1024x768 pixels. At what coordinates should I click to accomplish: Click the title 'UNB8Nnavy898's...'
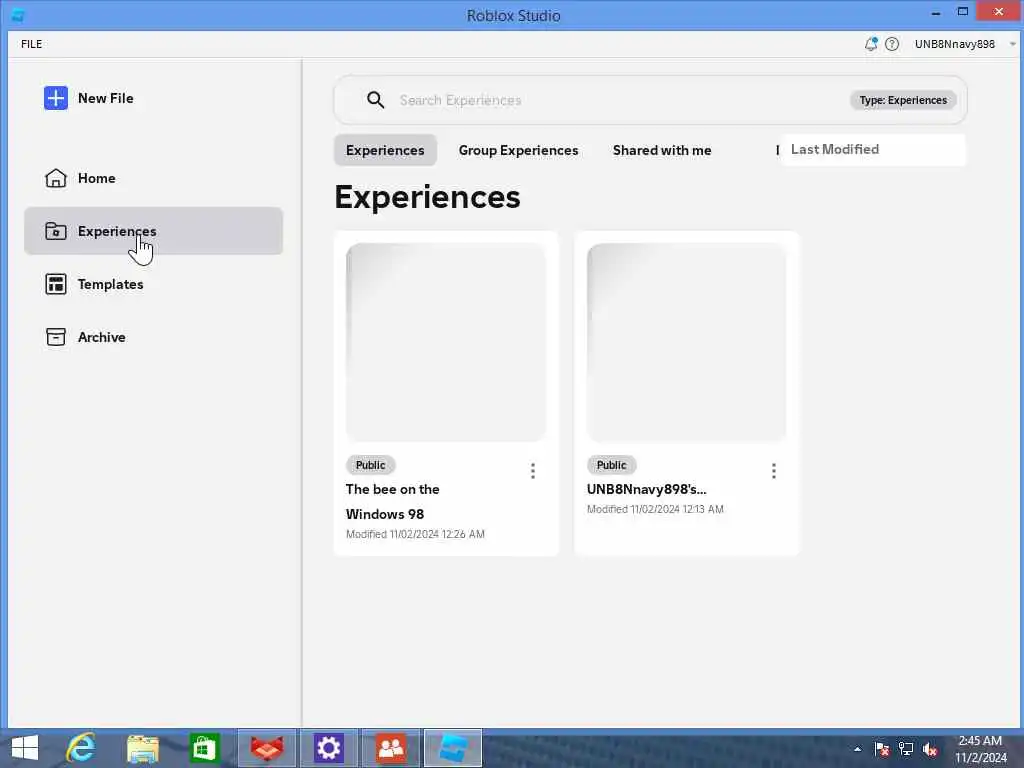647,489
